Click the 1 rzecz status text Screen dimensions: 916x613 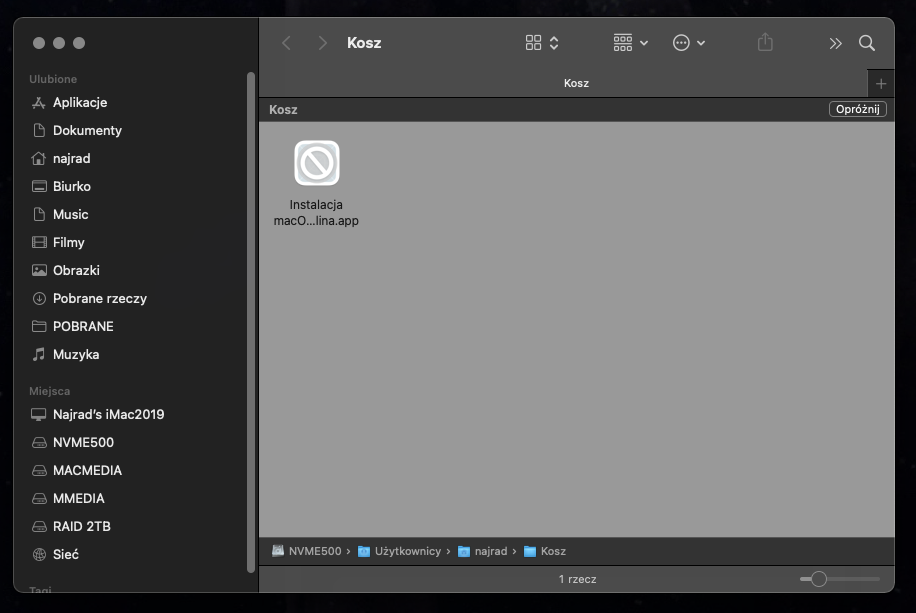[577, 579]
